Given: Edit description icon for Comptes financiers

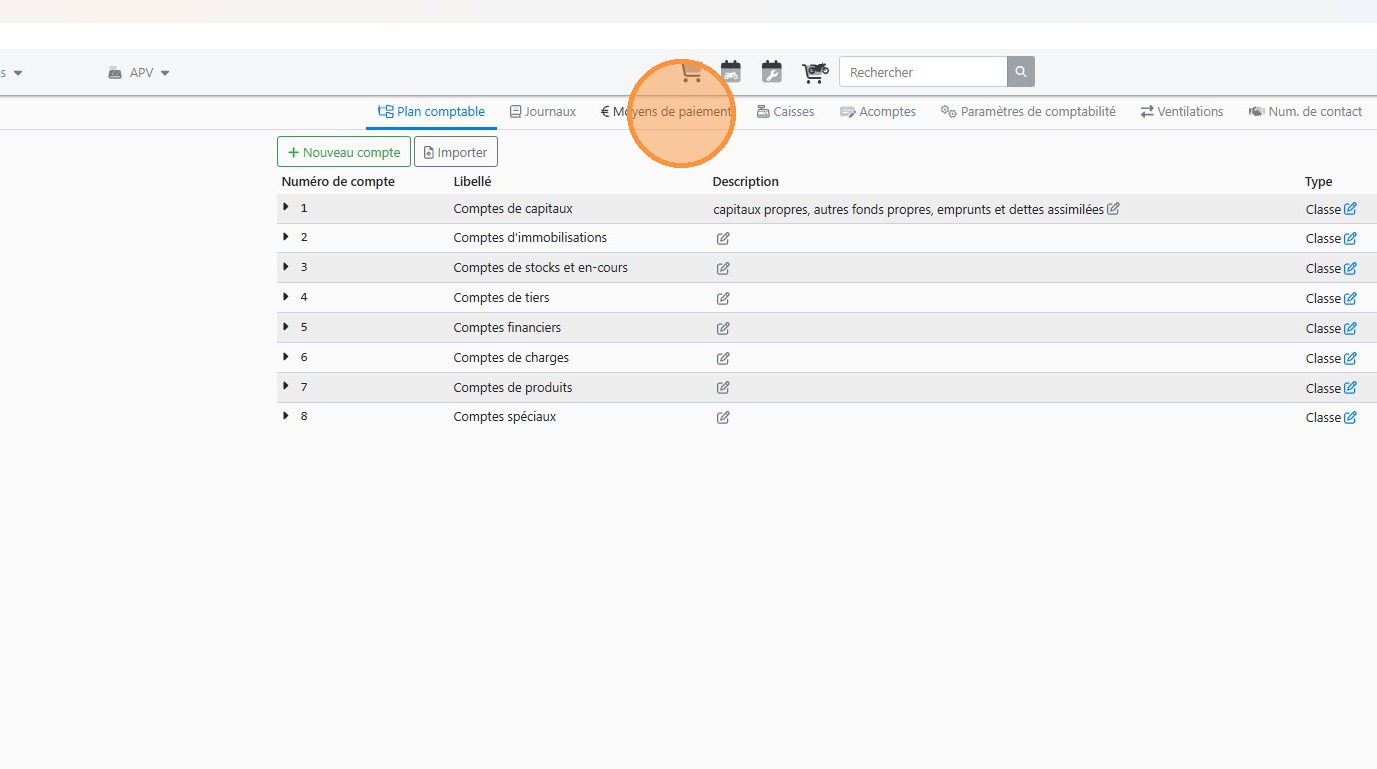Looking at the screenshot, I should pos(723,328).
